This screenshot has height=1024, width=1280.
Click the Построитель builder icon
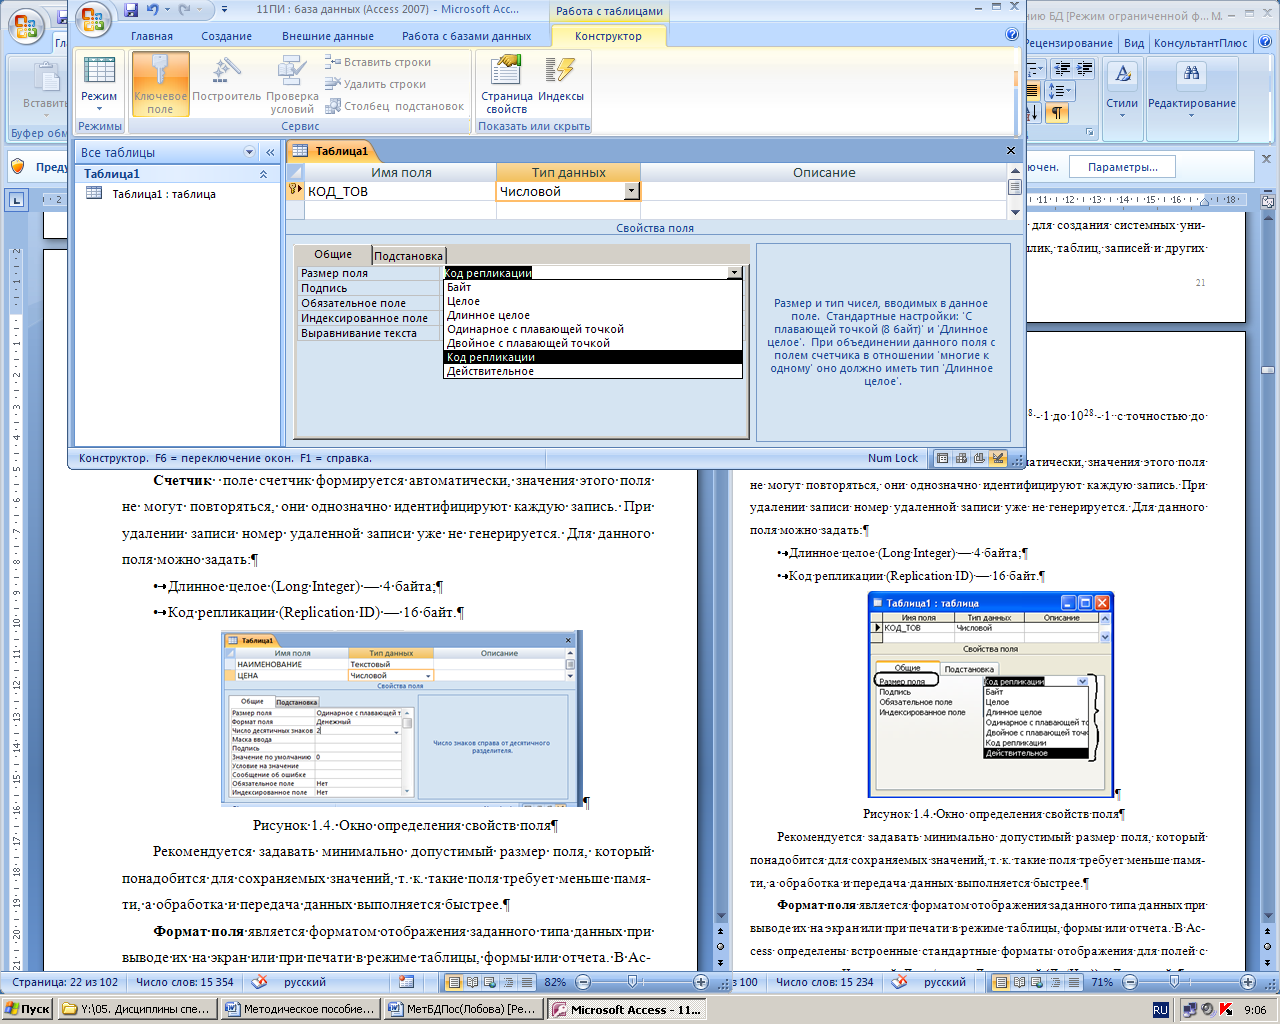pos(226,79)
